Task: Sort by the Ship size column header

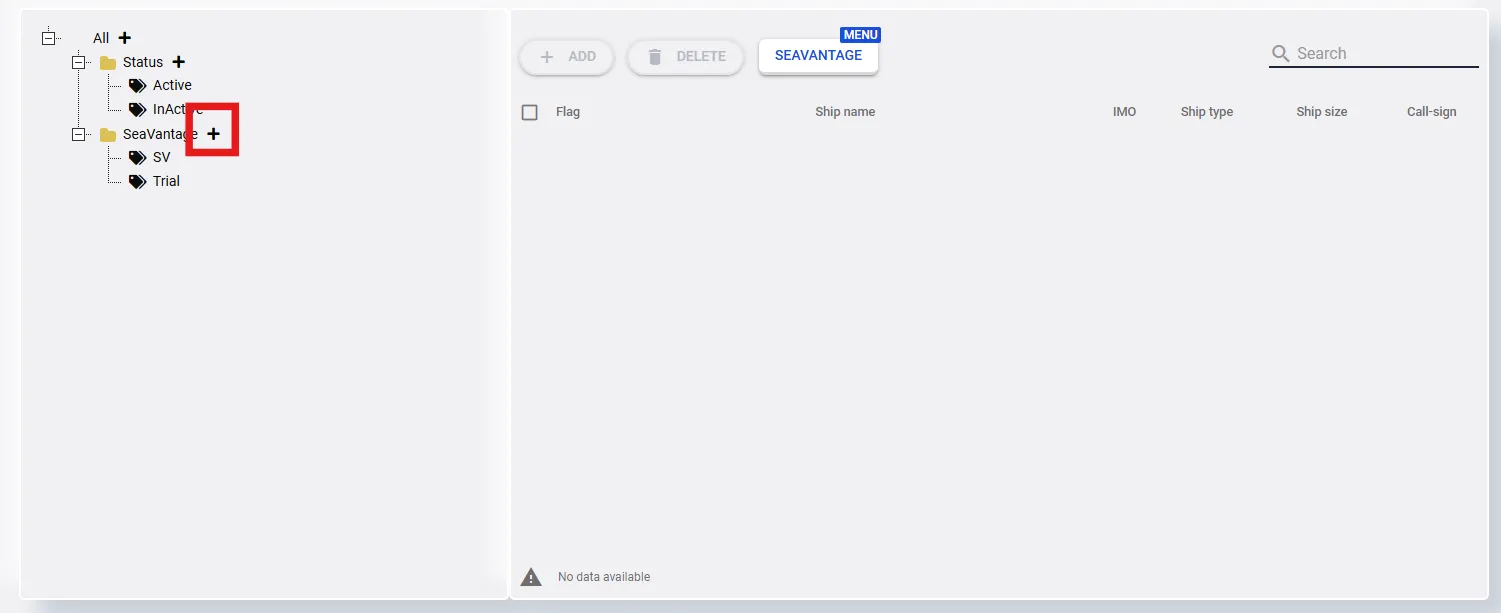Action: point(1322,112)
